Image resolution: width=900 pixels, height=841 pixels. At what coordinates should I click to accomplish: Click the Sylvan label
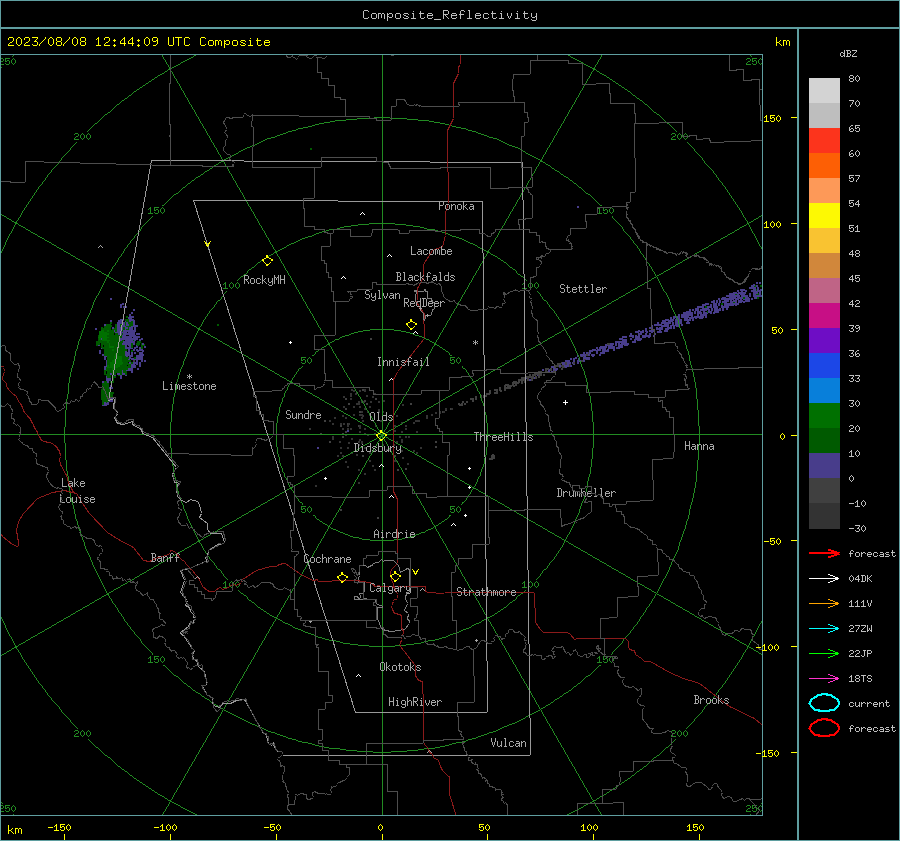coord(382,295)
